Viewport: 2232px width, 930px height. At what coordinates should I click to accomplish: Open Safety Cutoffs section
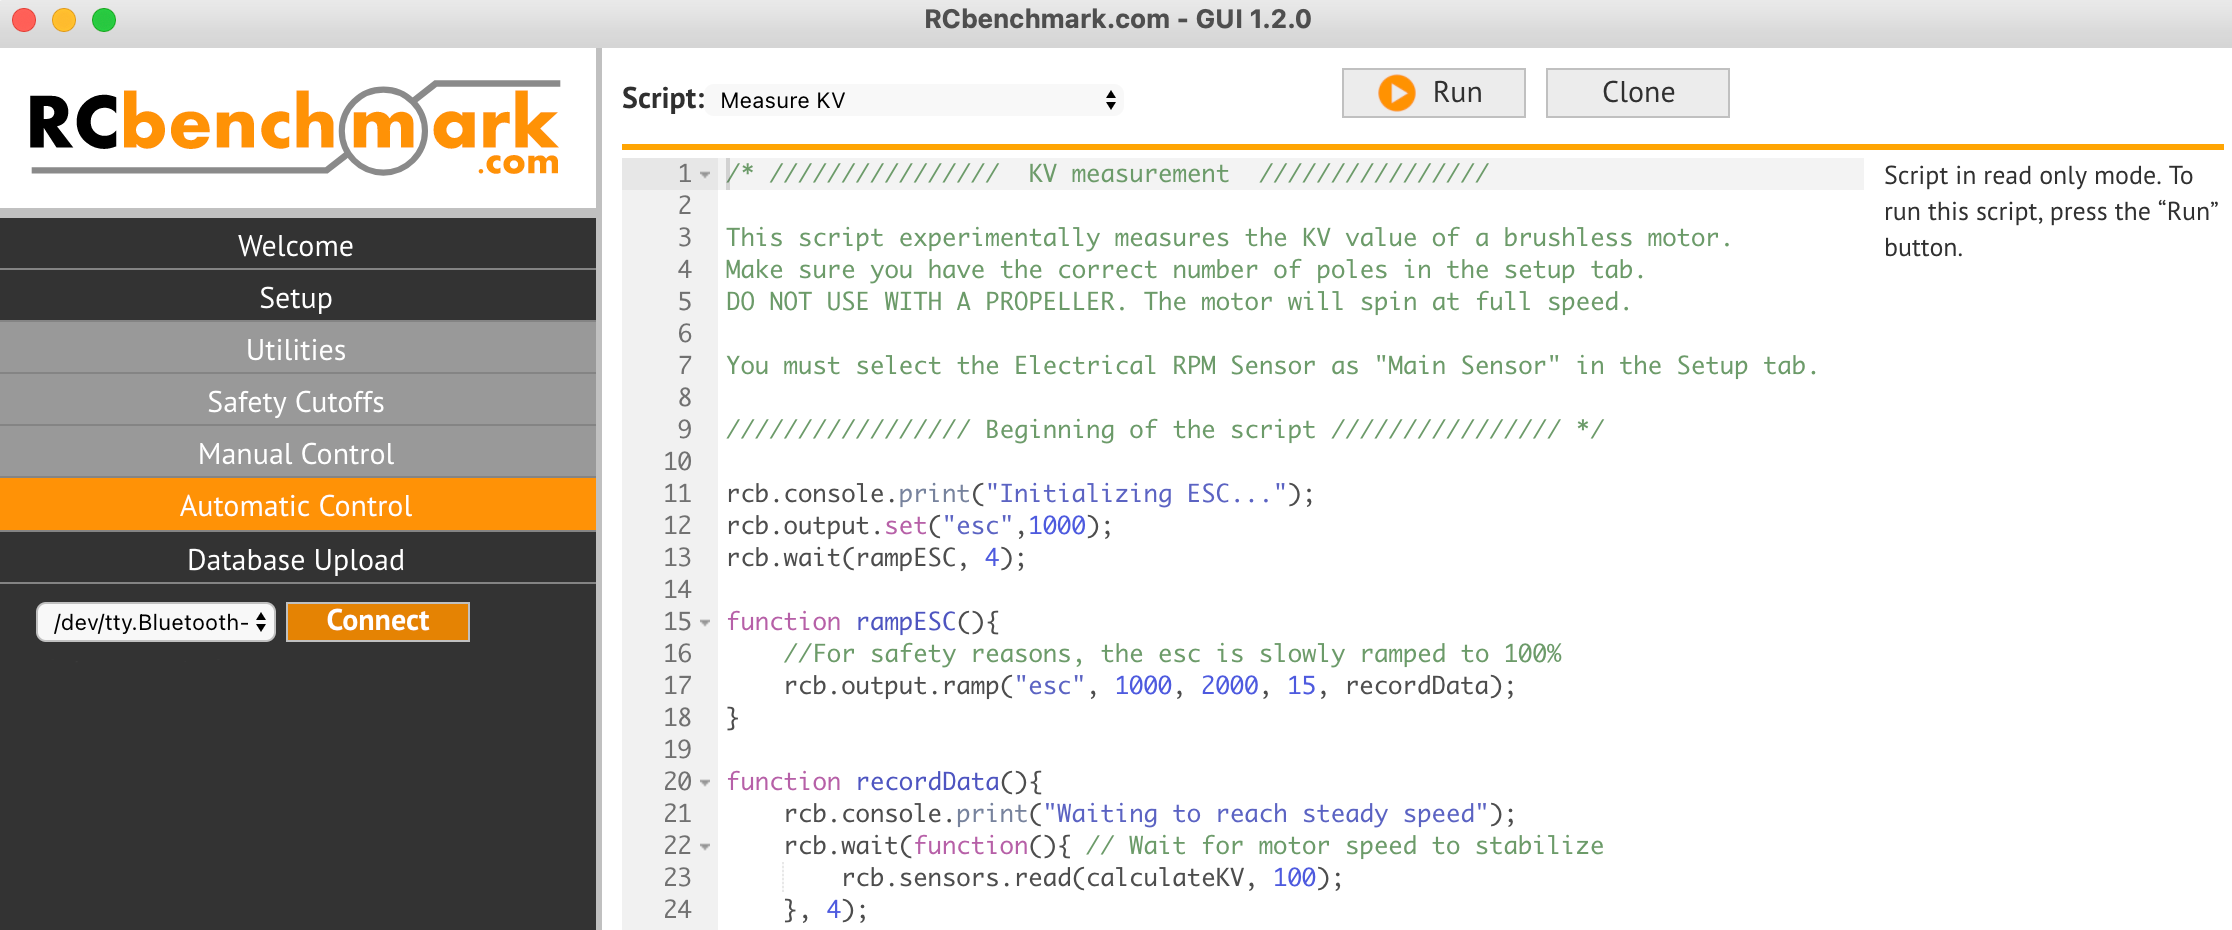pos(296,402)
